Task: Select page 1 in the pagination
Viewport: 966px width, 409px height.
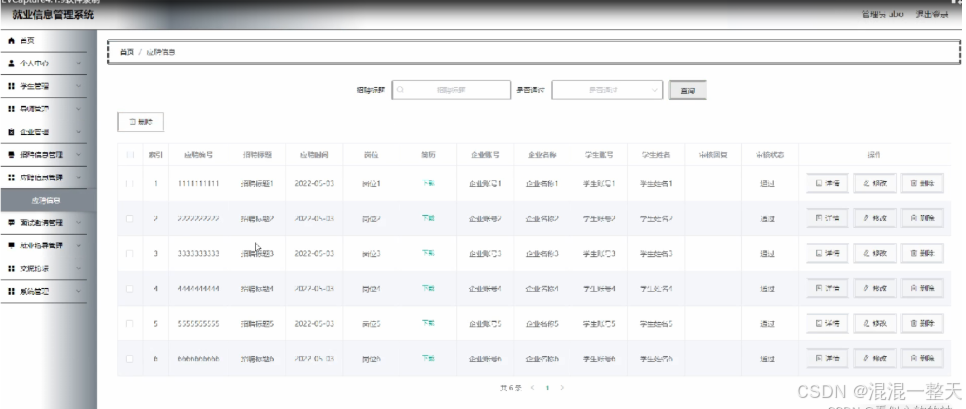Action: pos(547,388)
